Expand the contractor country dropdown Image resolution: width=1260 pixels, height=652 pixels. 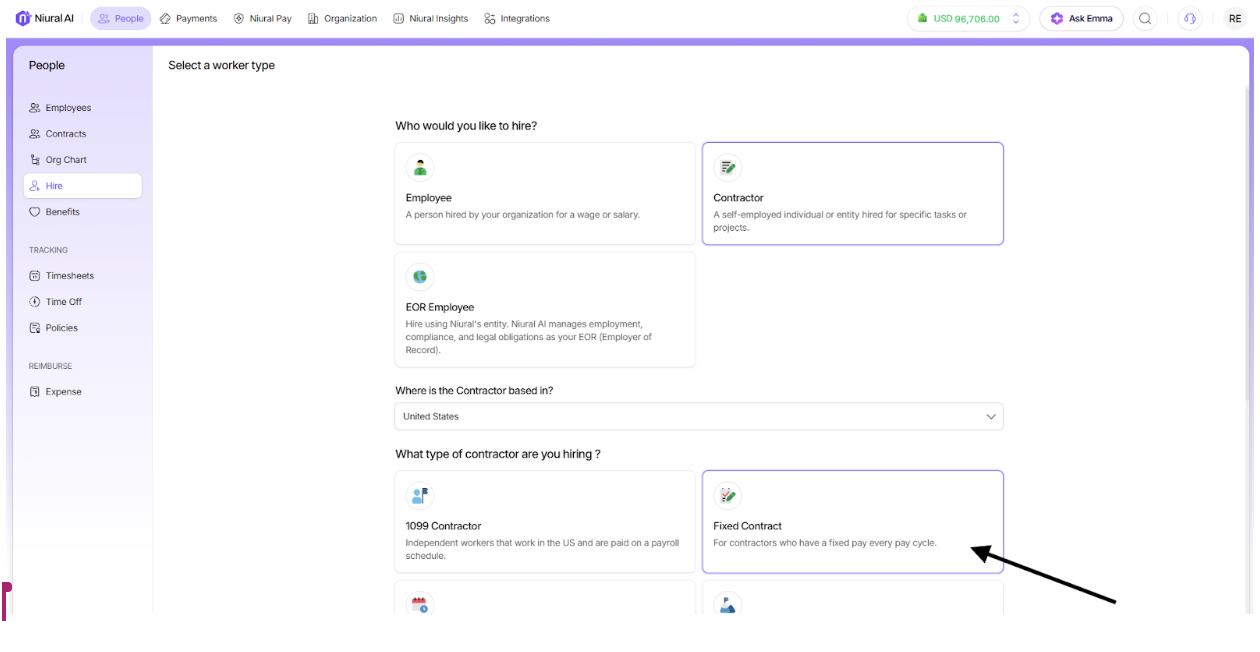click(x=698, y=416)
